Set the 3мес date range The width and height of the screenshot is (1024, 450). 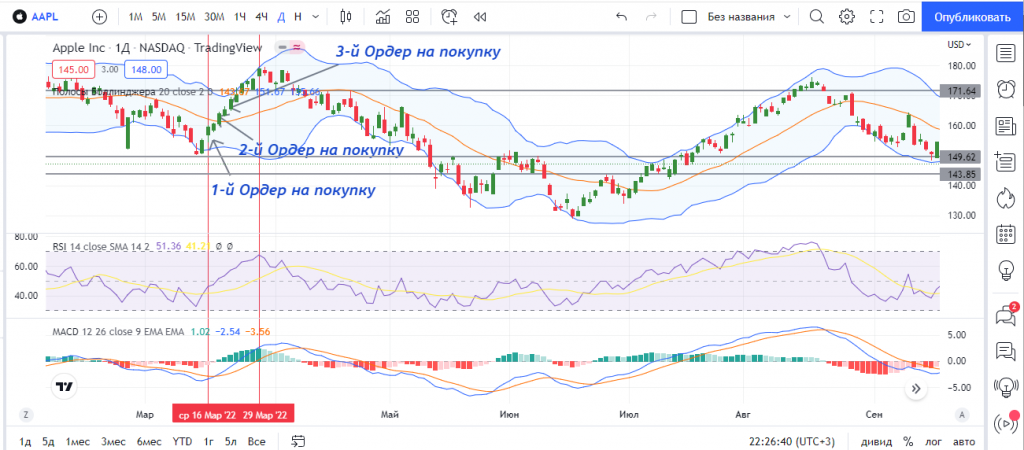[x=114, y=442]
